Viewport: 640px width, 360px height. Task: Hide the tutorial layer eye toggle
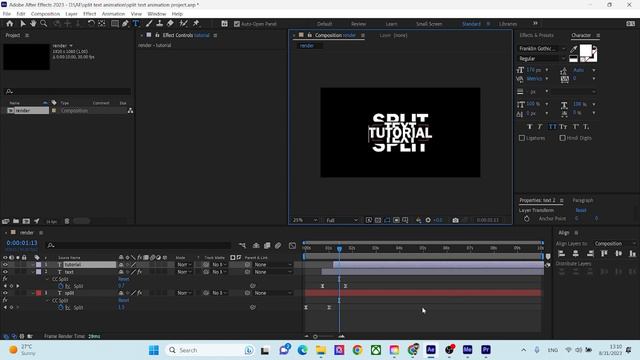5,264
